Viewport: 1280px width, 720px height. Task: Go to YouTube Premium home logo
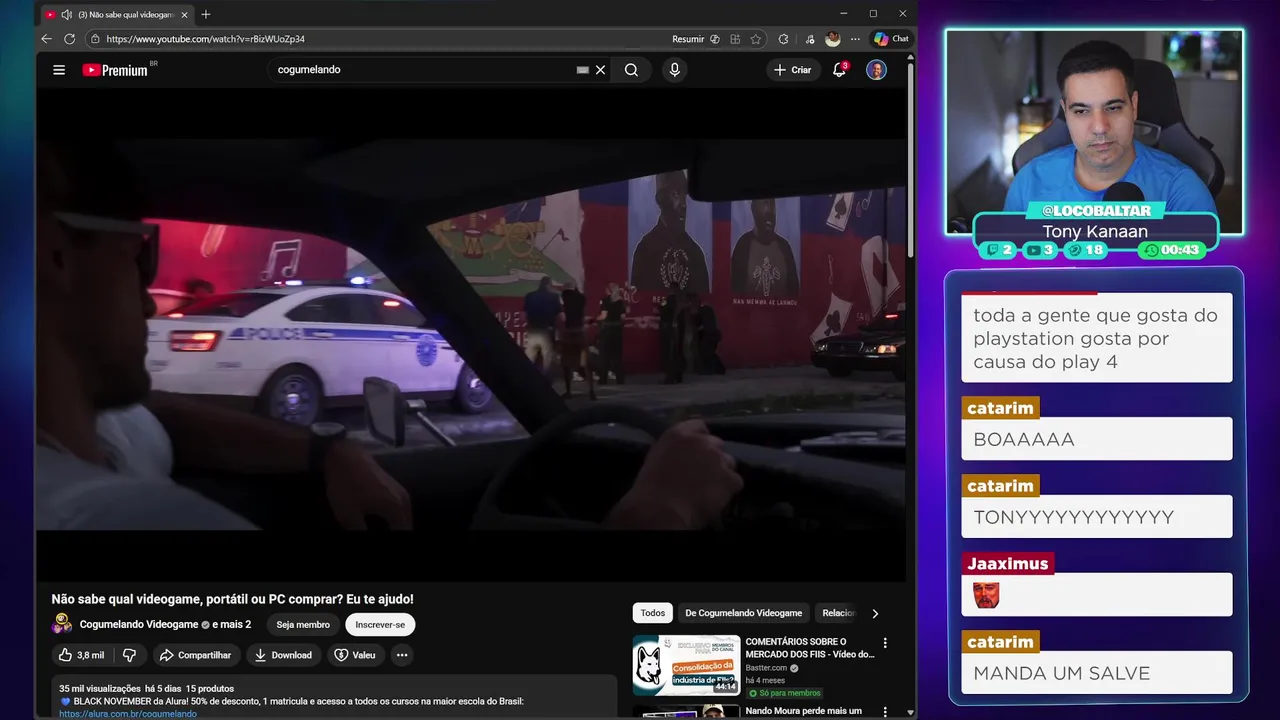coord(116,70)
